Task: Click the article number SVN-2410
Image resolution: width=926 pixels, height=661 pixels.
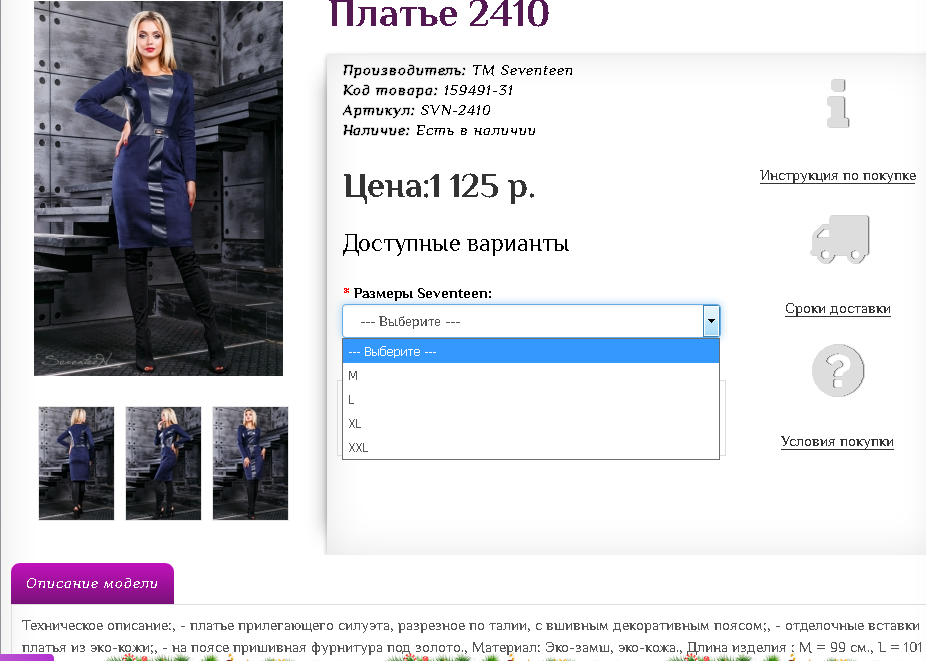Action: click(455, 110)
